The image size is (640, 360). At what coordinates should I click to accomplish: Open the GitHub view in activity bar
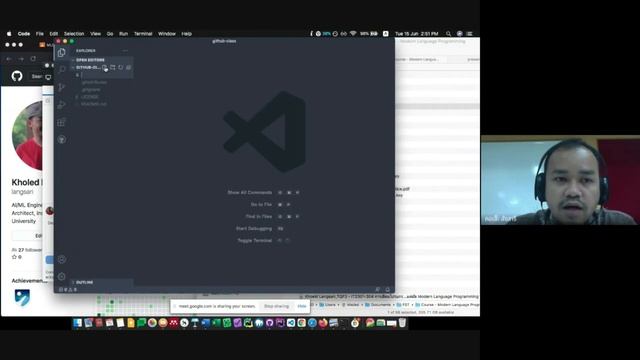point(62,140)
